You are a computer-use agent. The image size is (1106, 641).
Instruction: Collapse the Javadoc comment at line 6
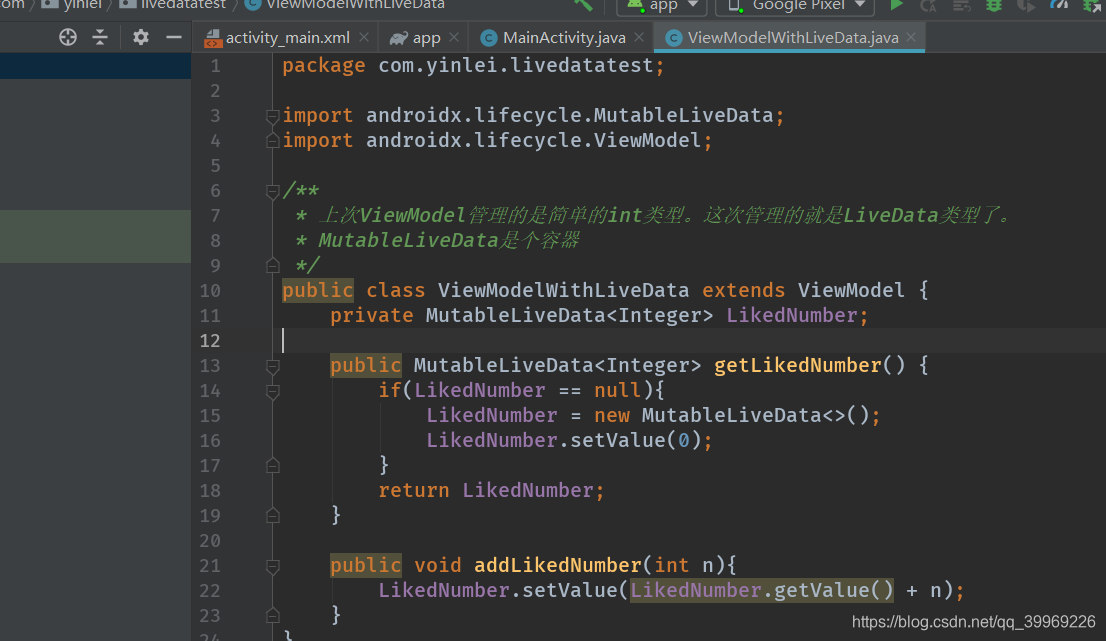[x=272, y=190]
